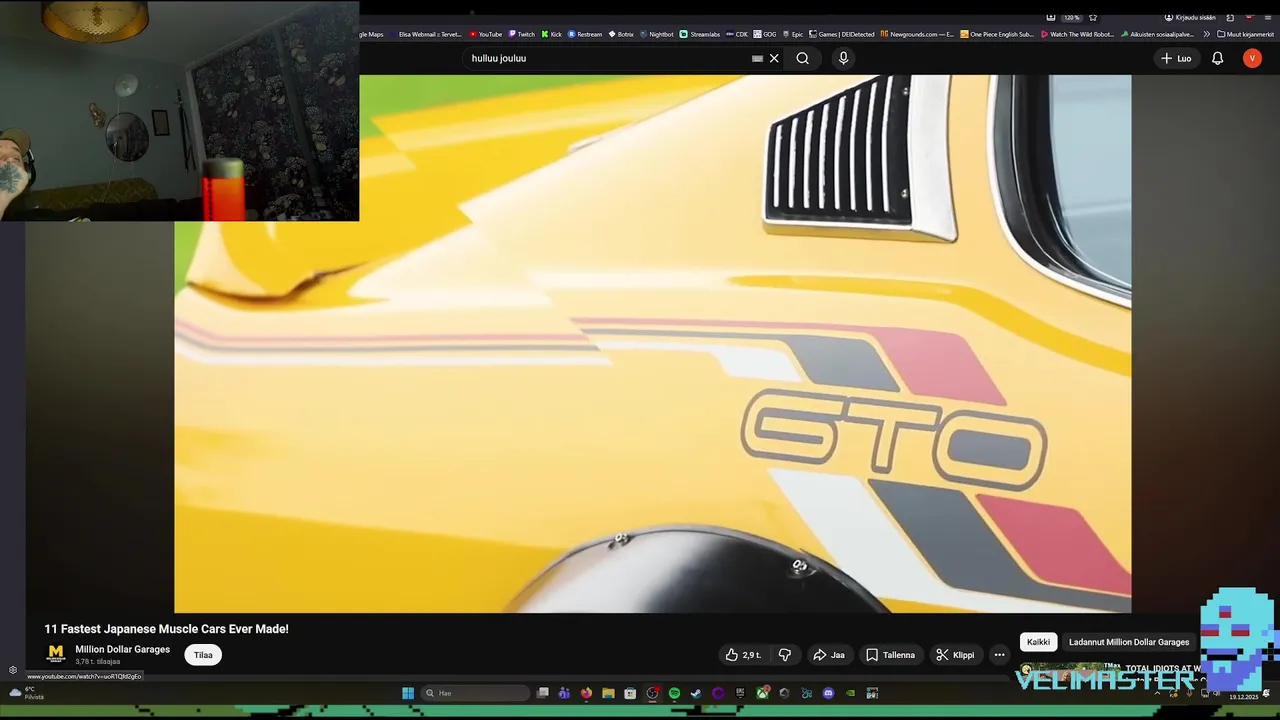Click Kirjaudu sisään in browser toolbar
The image size is (1280, 720).
pyautogui.click(x=1190, y=17)
